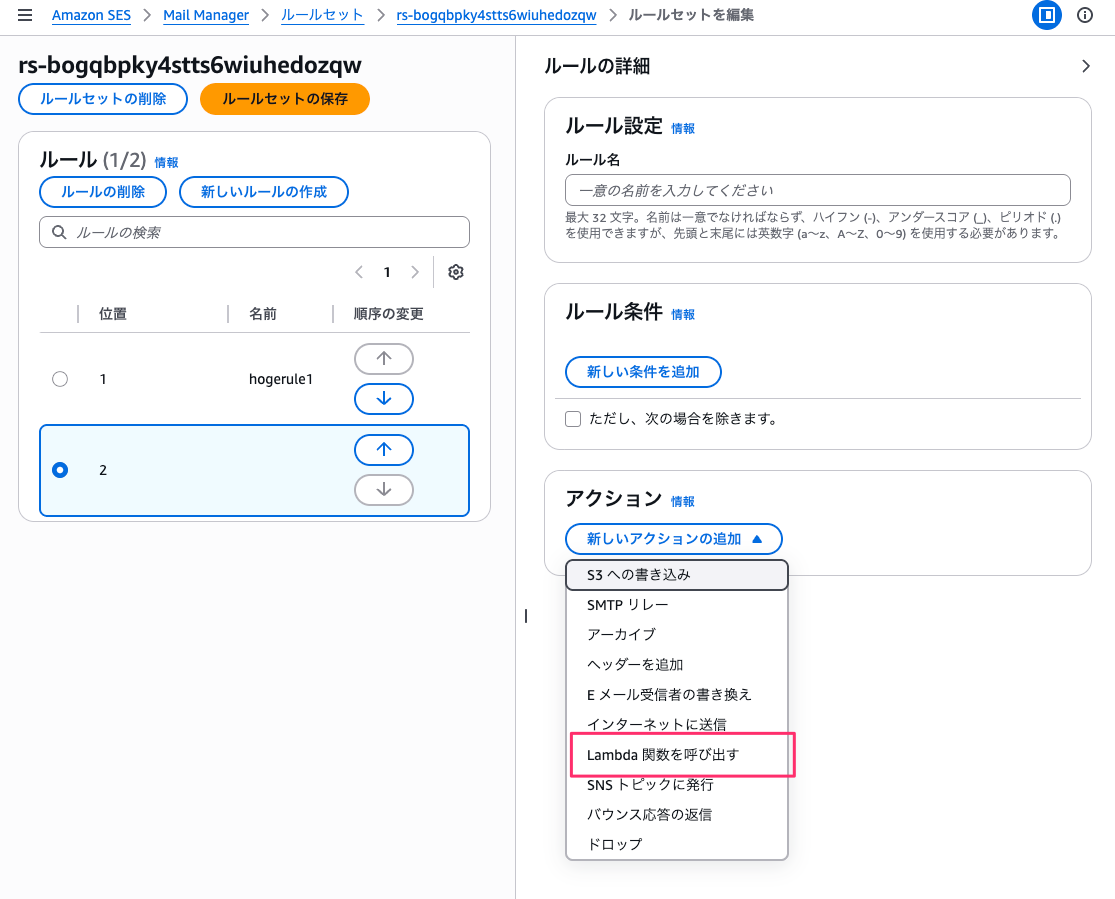Open the hamburger navigation menu

coord(25,15)
